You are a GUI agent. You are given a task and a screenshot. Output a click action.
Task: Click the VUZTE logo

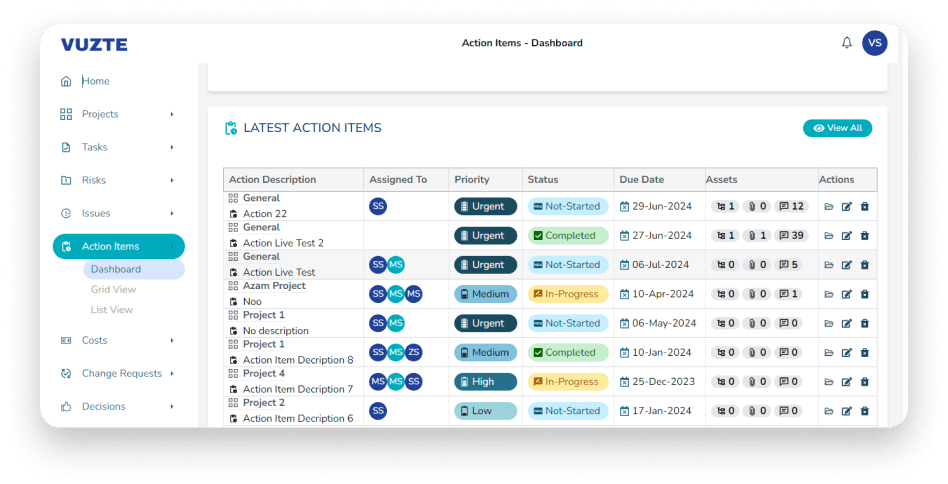[x=94, y=45]
